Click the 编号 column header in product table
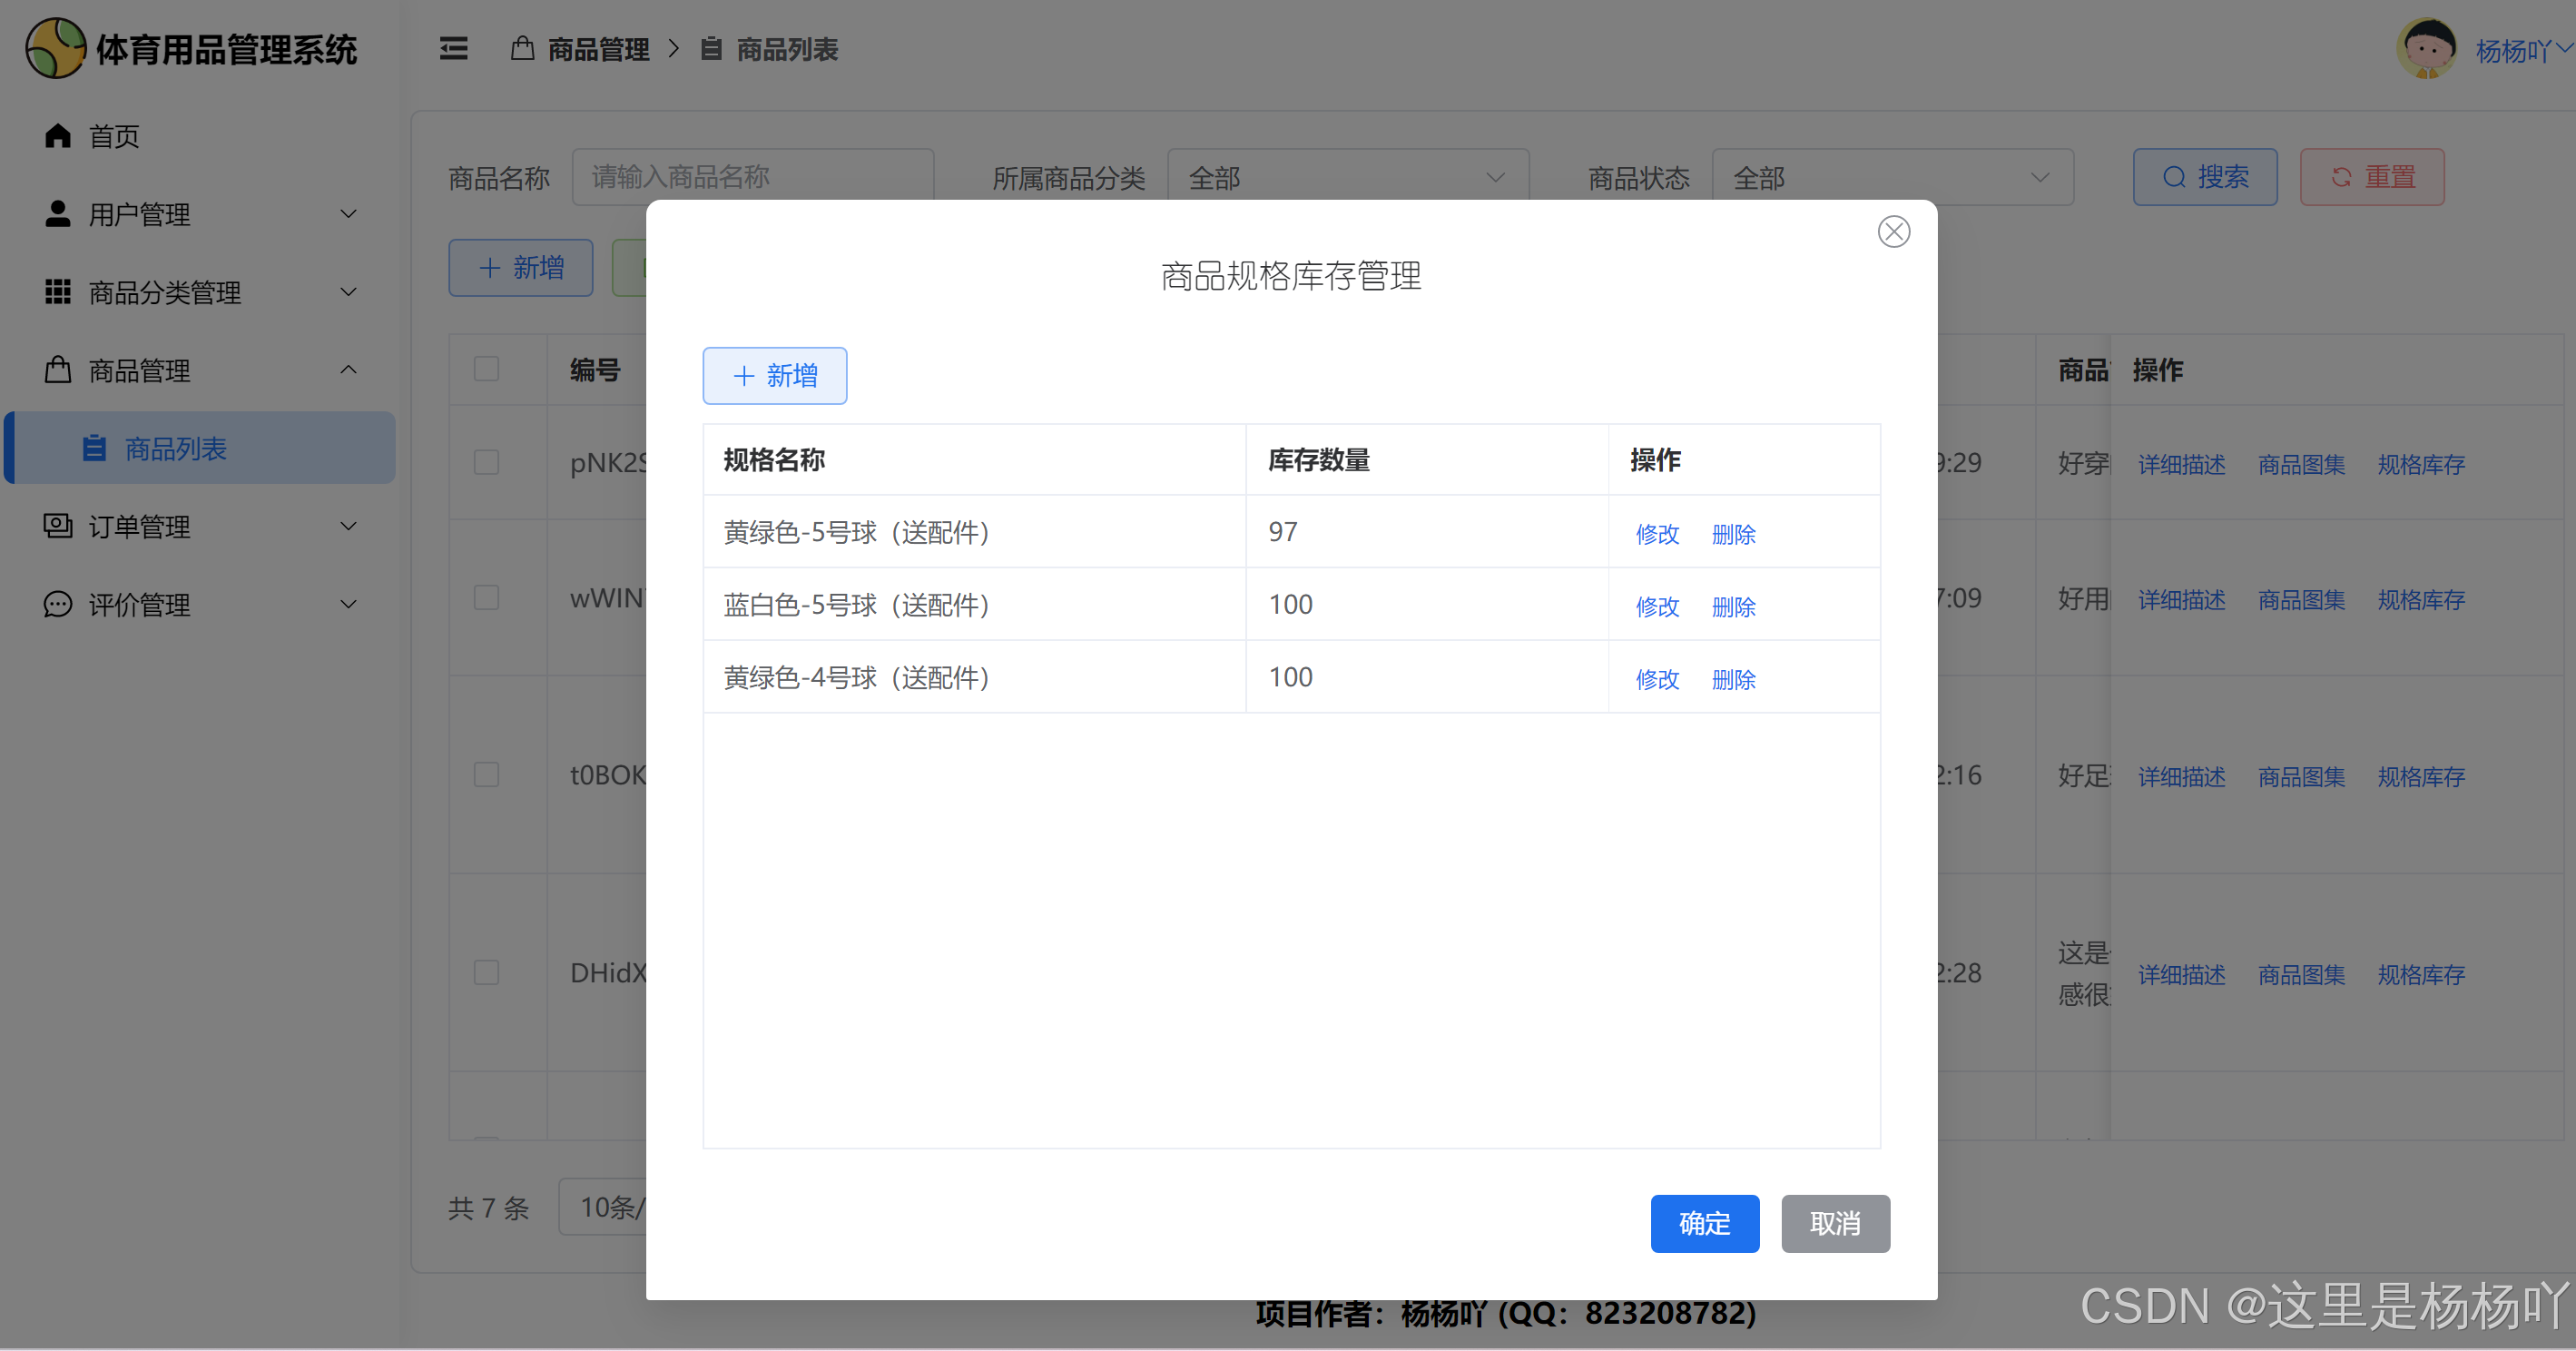Image resolution: width=2576 pixels, height=1351 pixels. click(x=595, y=370)
